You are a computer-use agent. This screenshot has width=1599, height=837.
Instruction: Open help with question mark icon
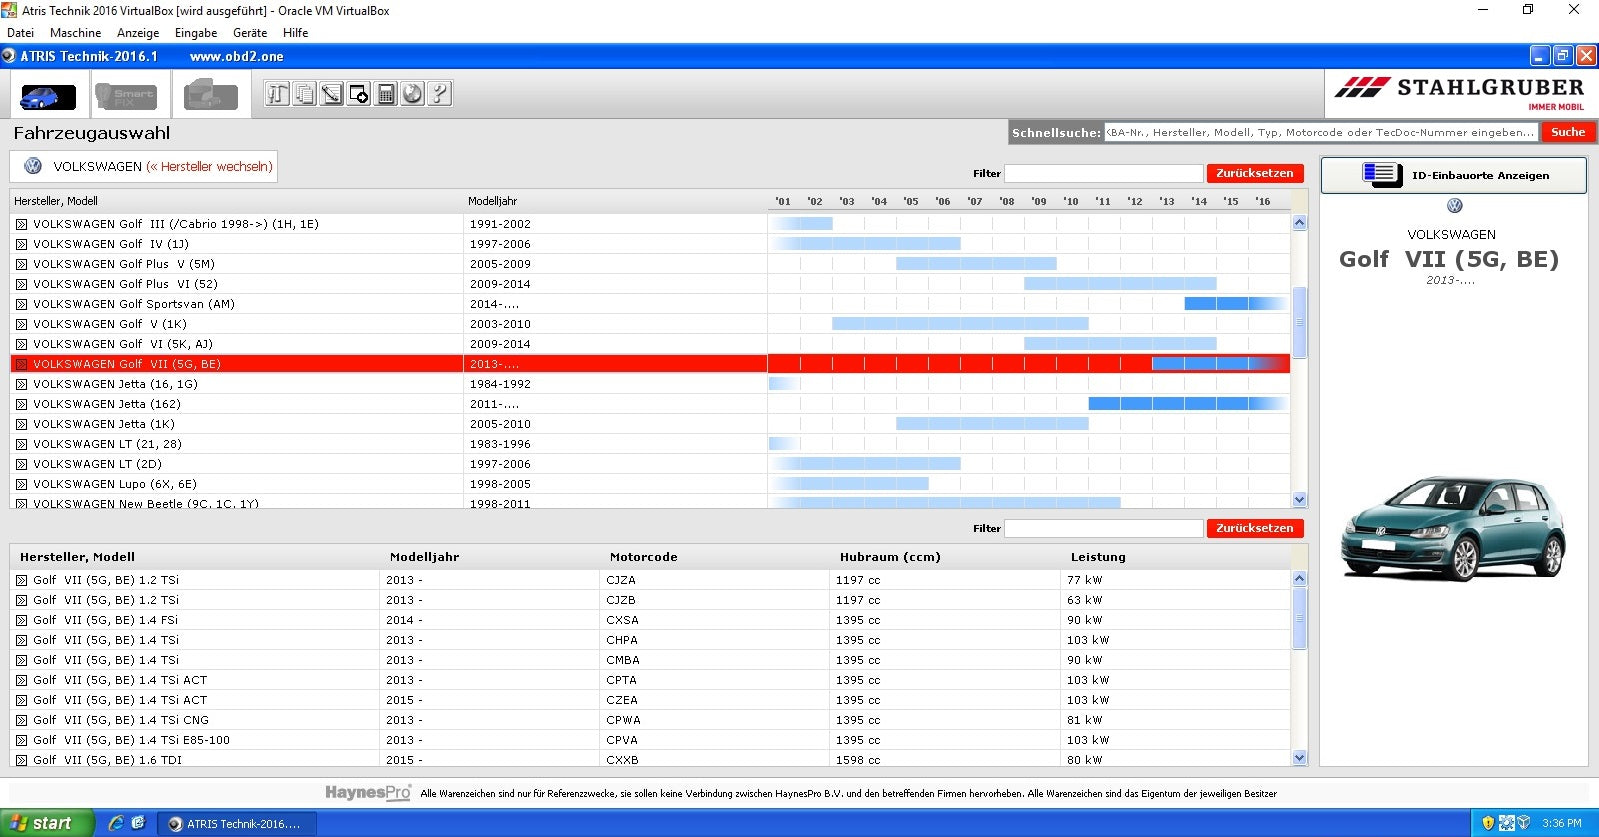[x=439, y=94]
